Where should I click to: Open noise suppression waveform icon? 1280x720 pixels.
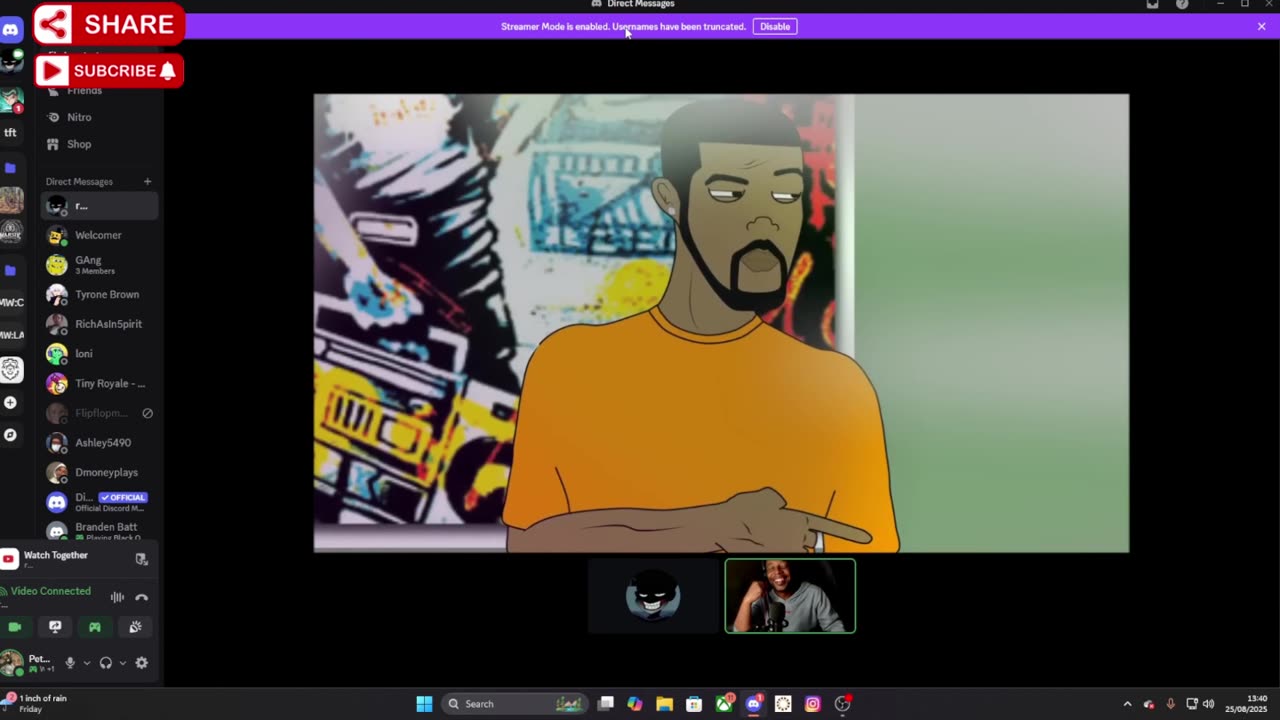(x=117, y=597)
